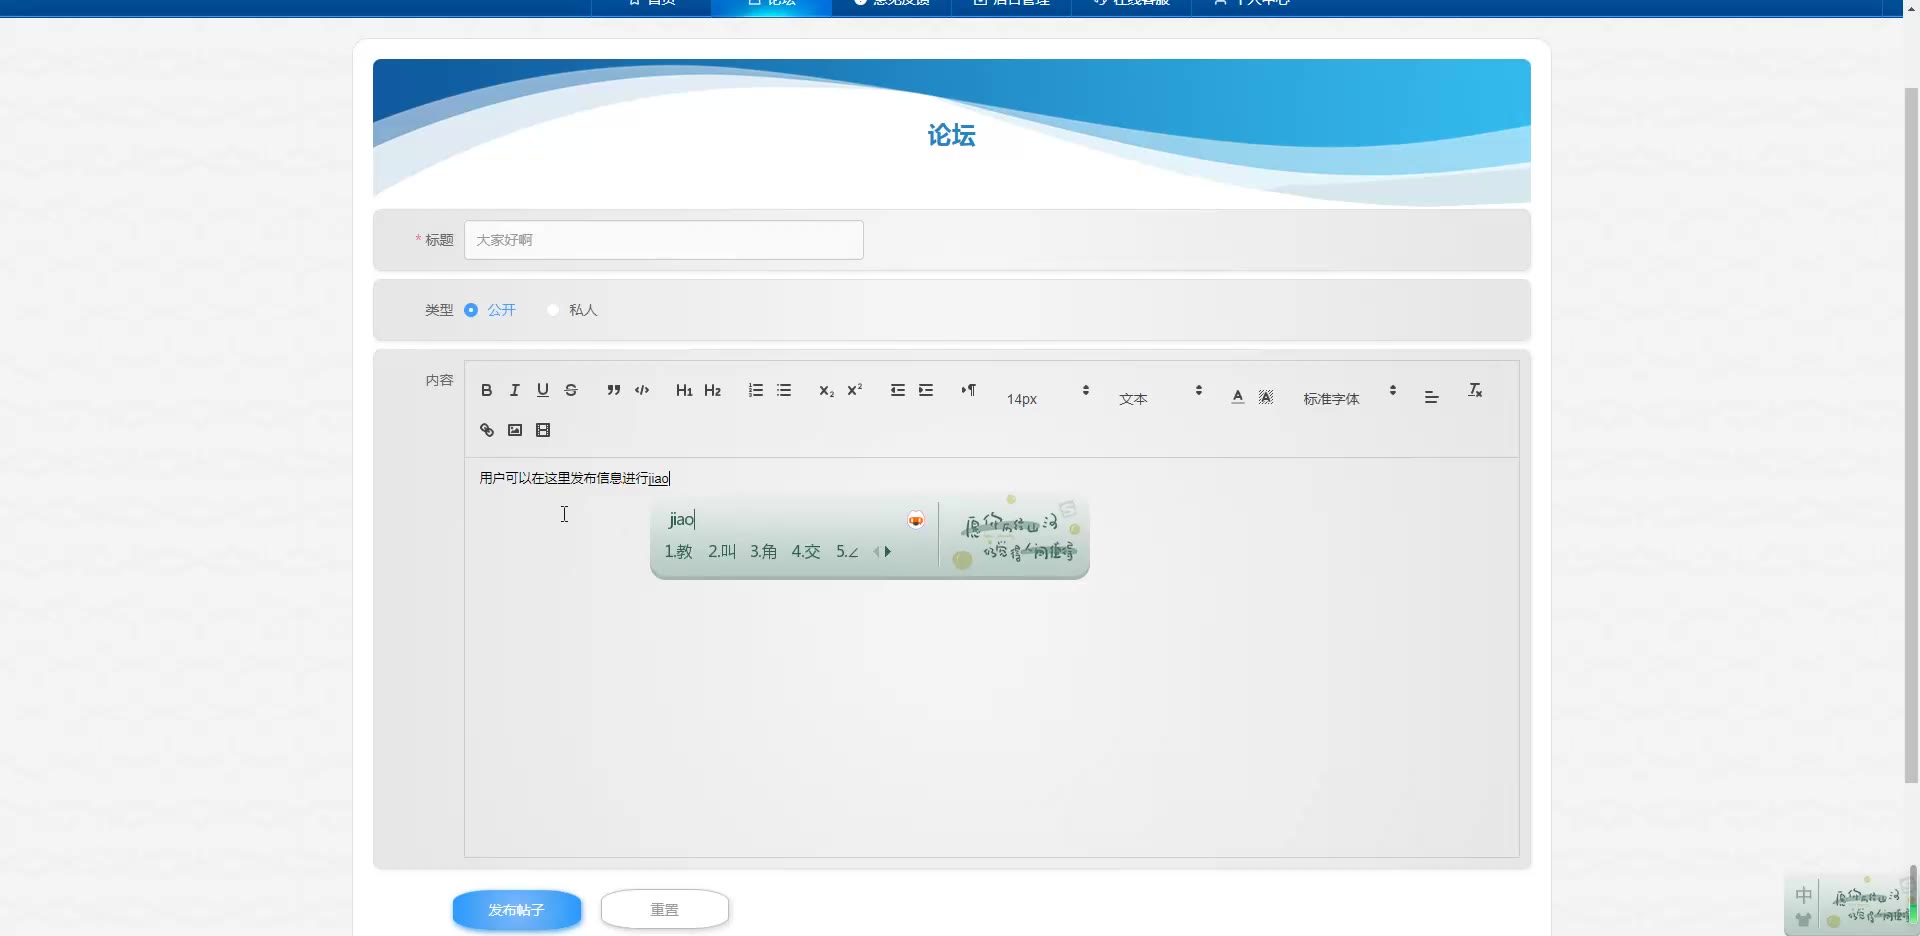Open the background highlight color picker
Image resolution: width=1920 pixels, height=936 pixels.
coord(1265,396)
